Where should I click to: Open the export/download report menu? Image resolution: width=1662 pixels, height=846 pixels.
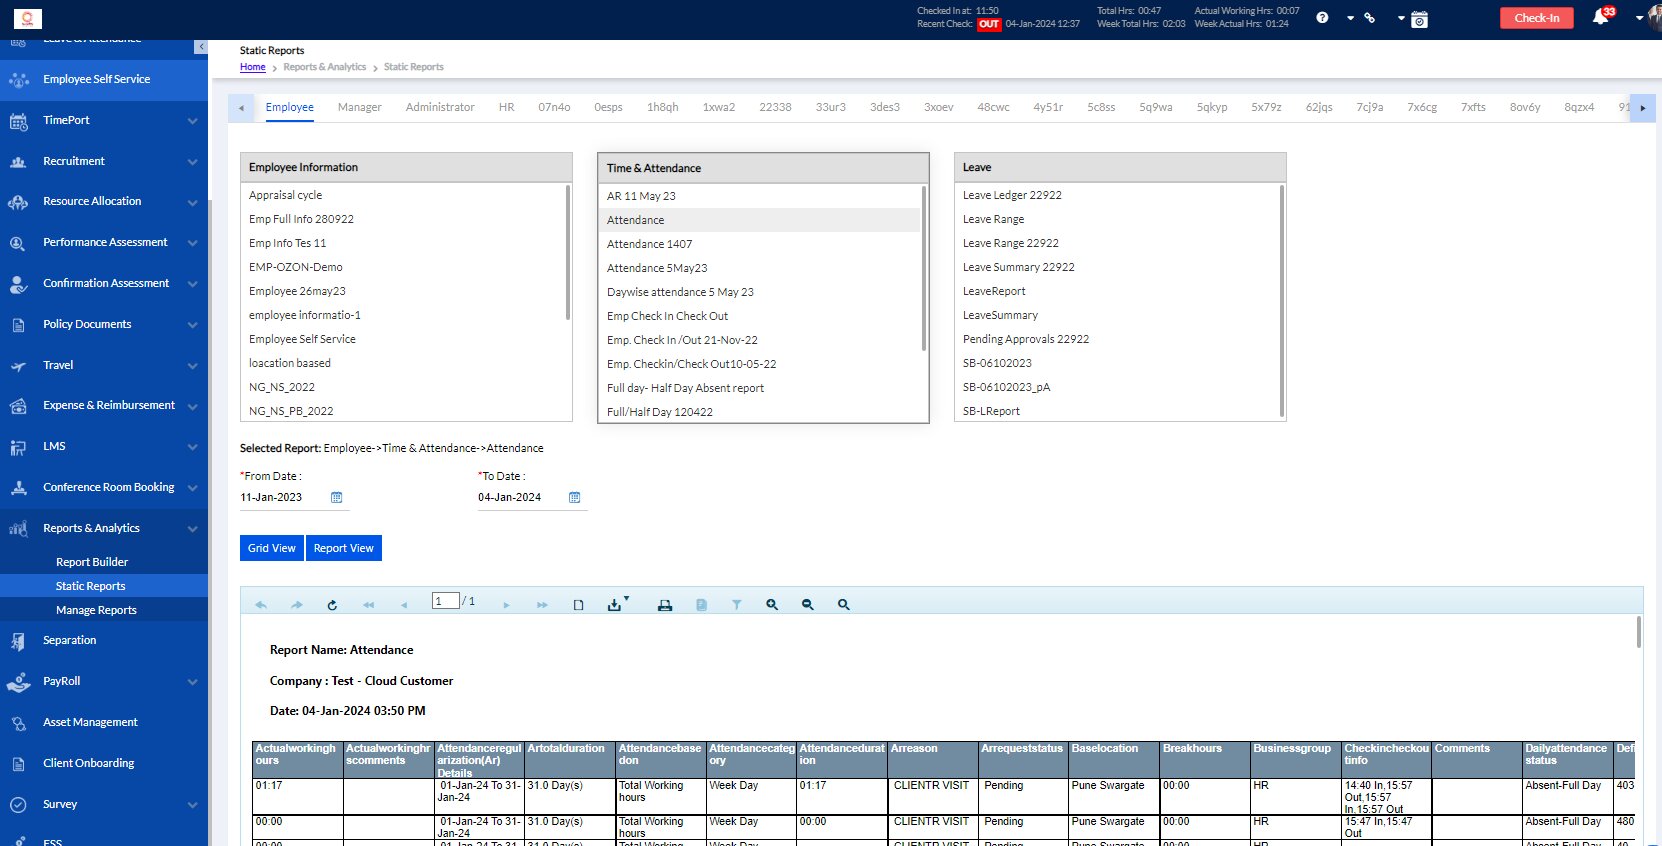point(616,605)
